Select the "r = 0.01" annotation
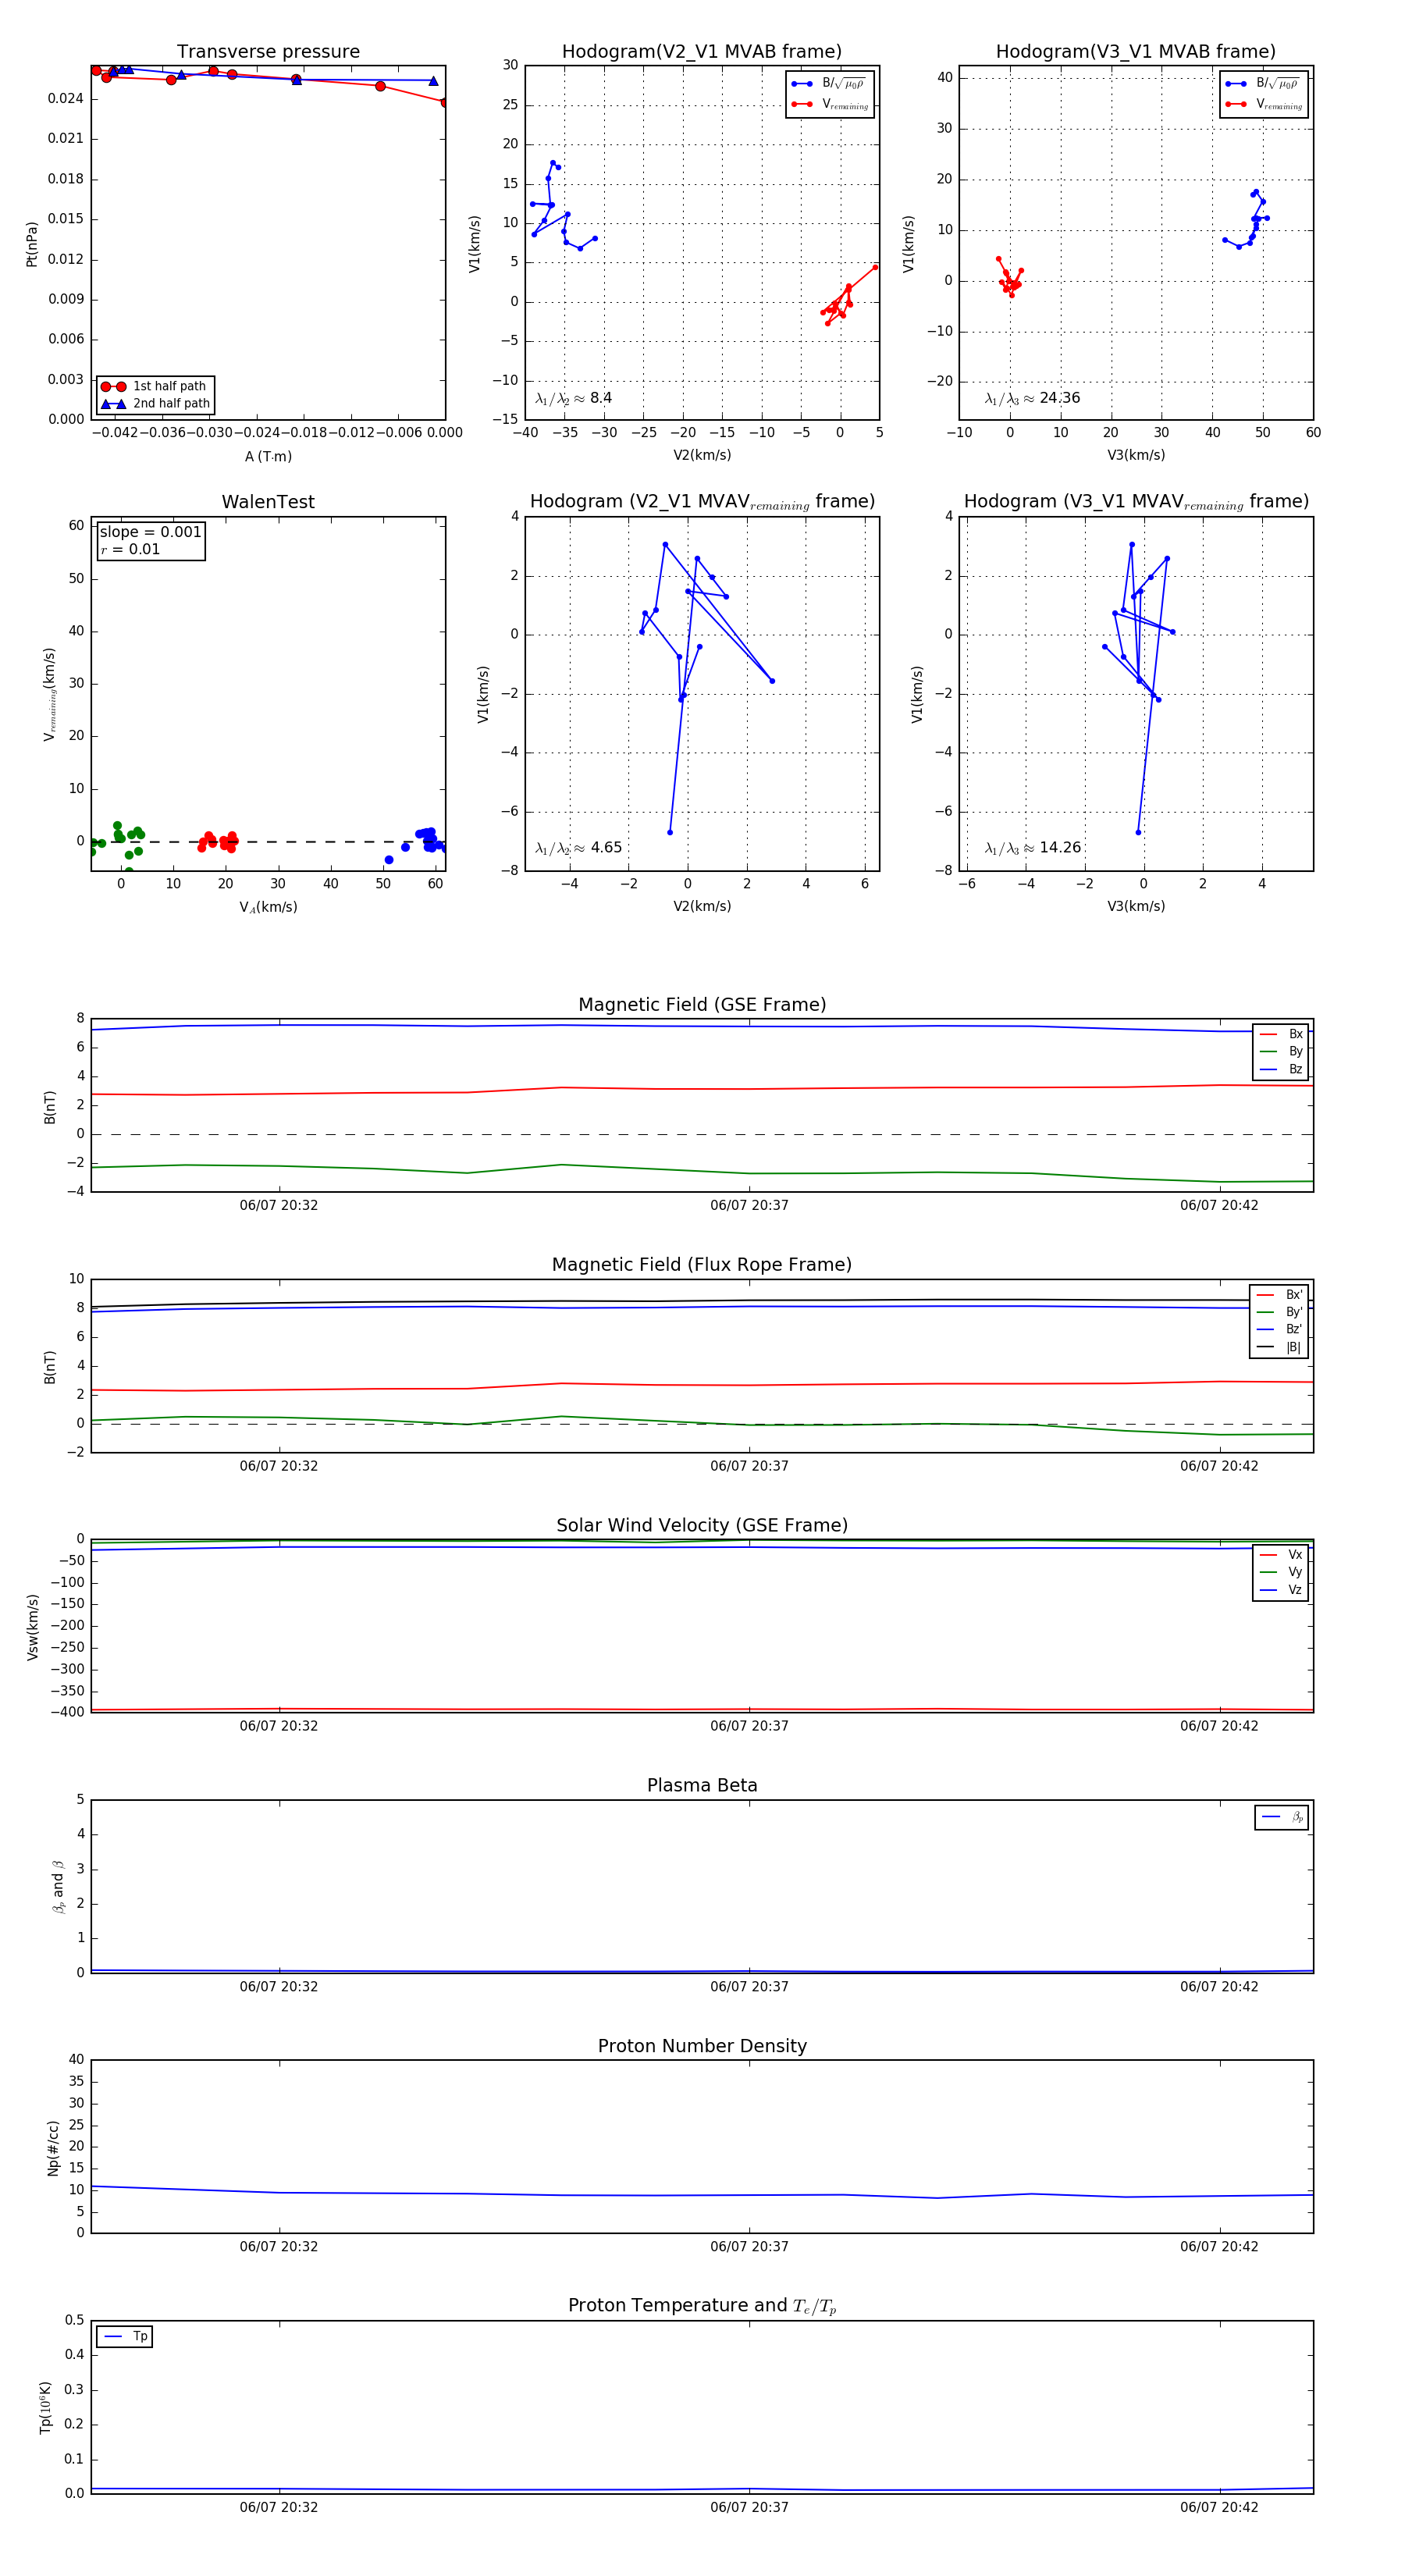 pos(130,549)
